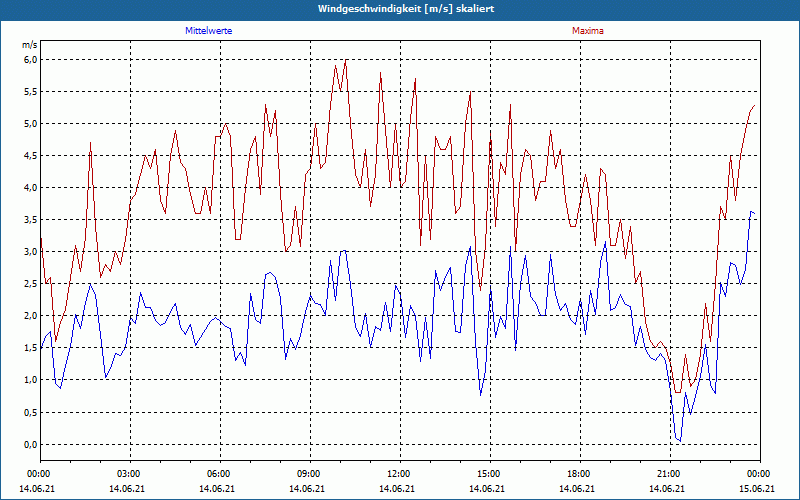Screen dimensions: 800x500
Task: Click the 00:00 label above 14.06.21
Action: click(37, 474)
